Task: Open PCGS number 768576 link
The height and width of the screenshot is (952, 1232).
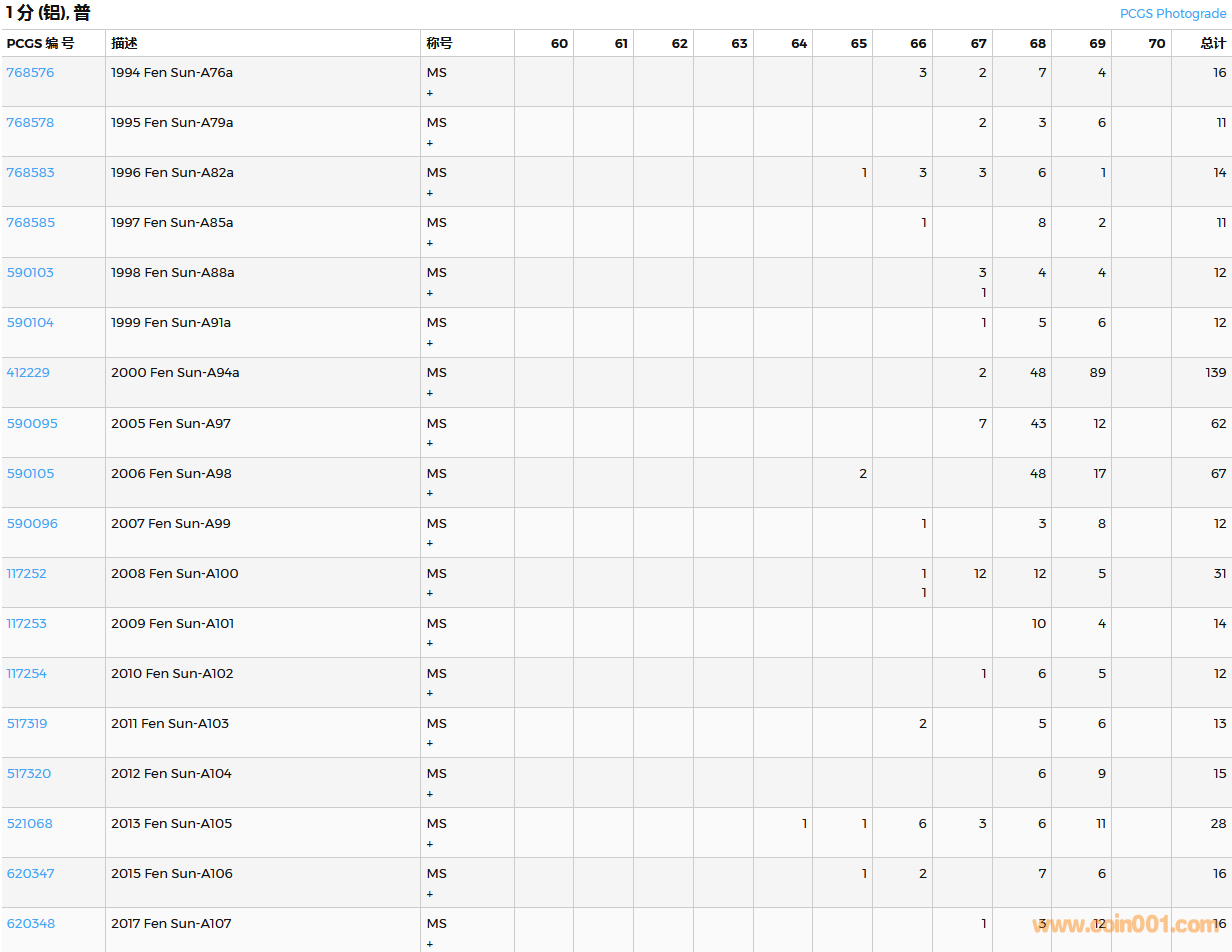Action: coord(30,73)
